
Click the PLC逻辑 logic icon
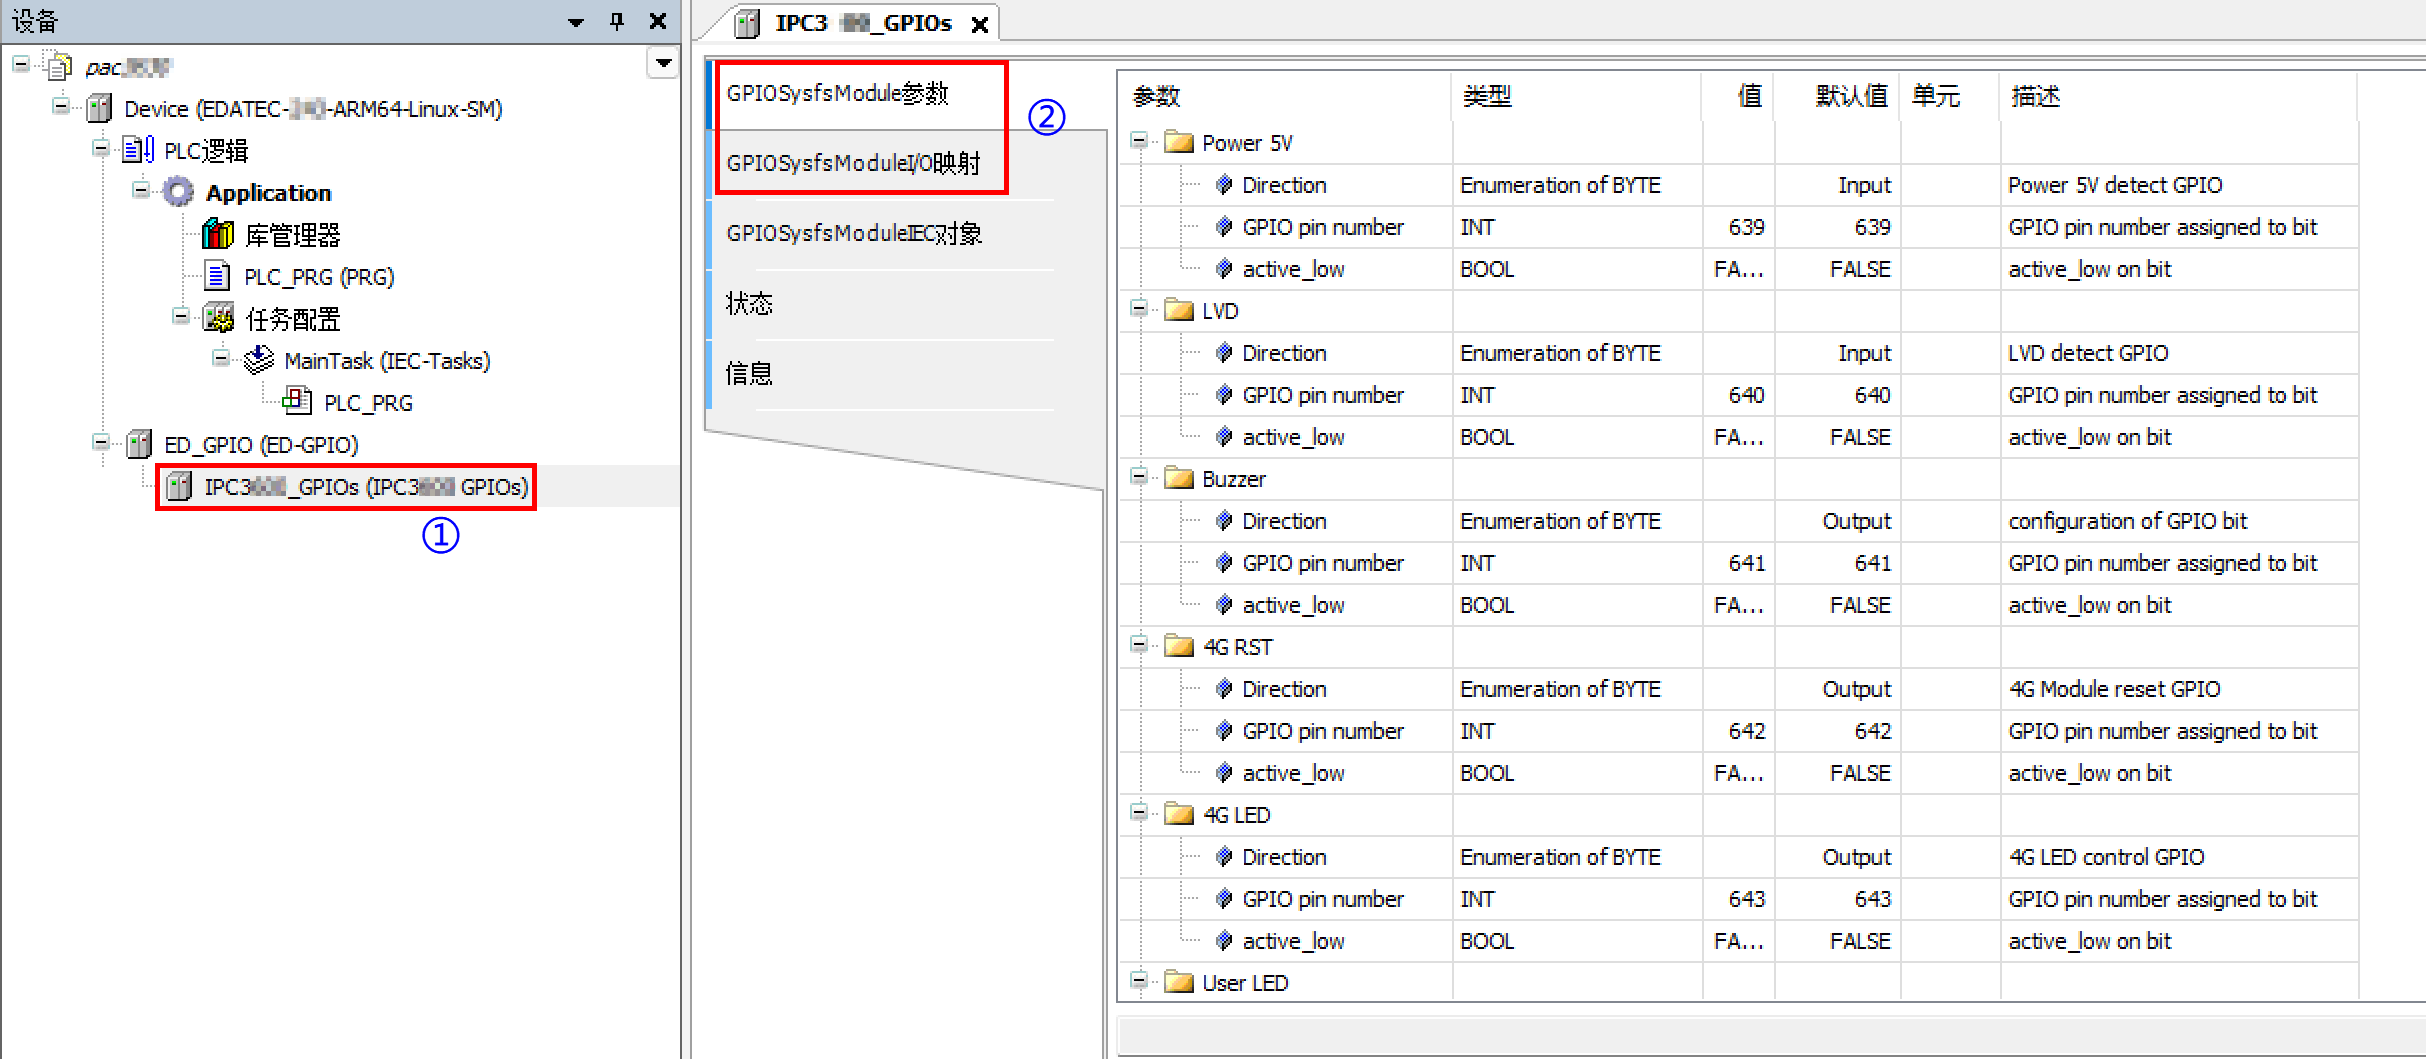point(136,149)
